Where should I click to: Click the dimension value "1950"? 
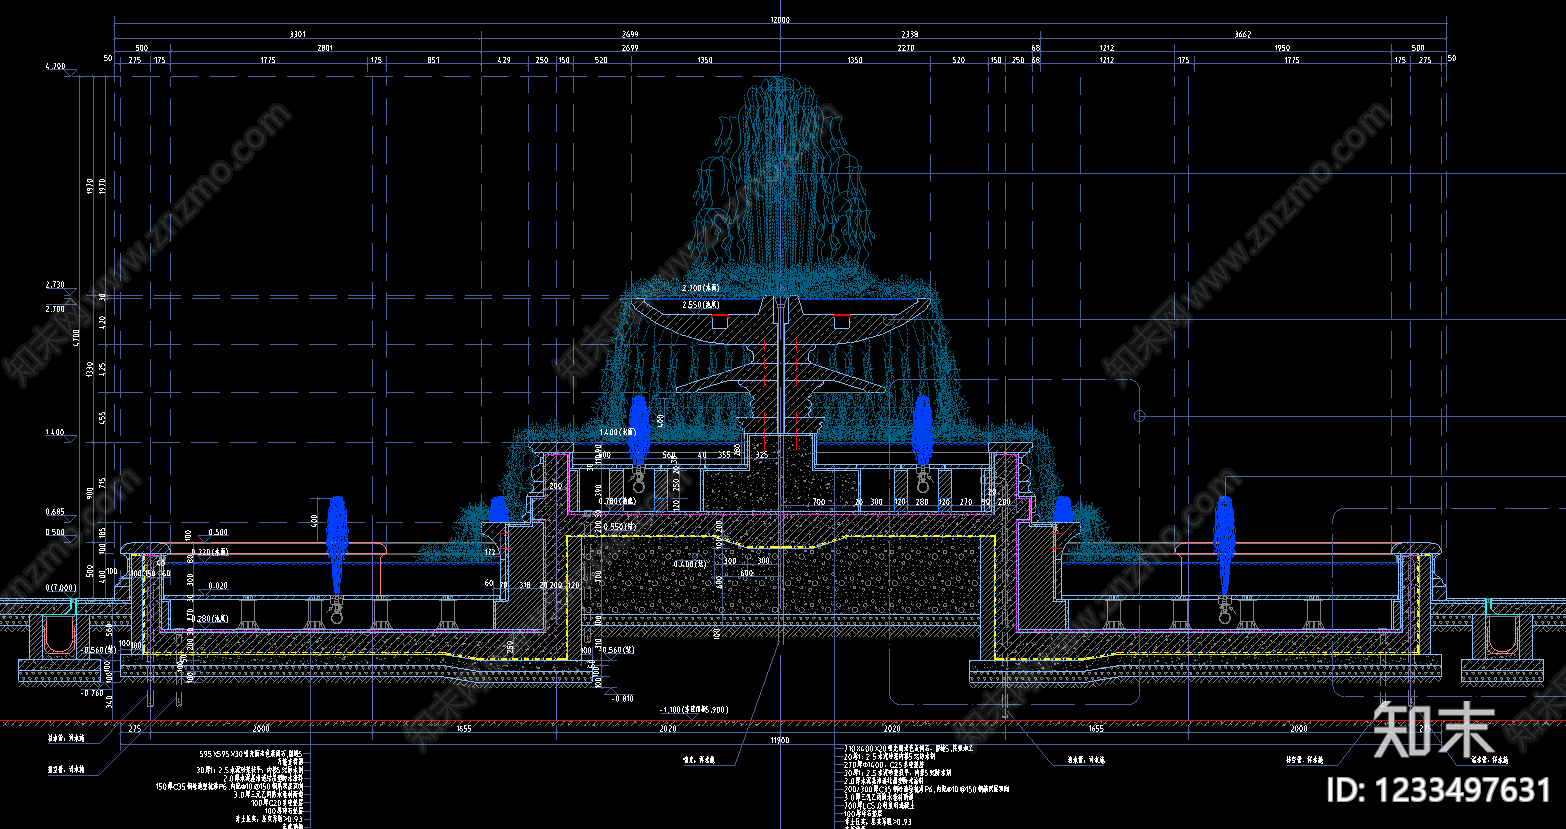click(x=1282, y=48)
